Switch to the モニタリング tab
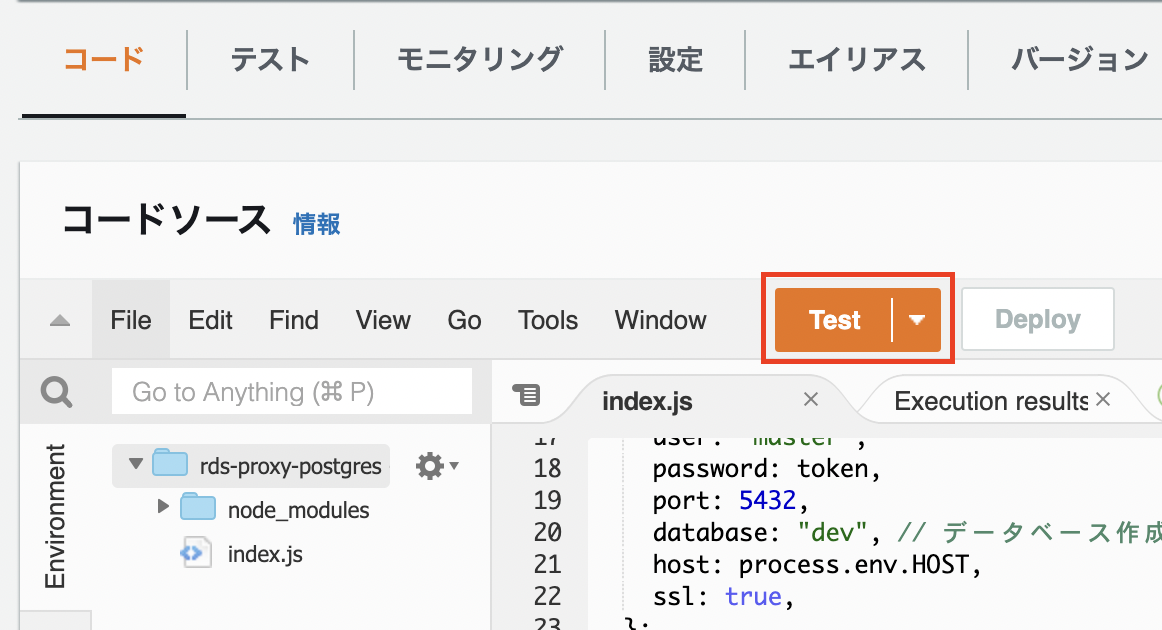The image size is (1162, 630). coord(479,60)
